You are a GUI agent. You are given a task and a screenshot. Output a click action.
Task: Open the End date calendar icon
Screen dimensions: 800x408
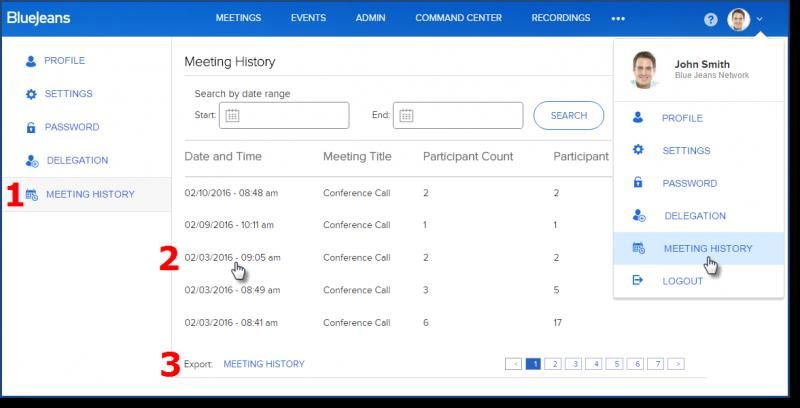406,115
